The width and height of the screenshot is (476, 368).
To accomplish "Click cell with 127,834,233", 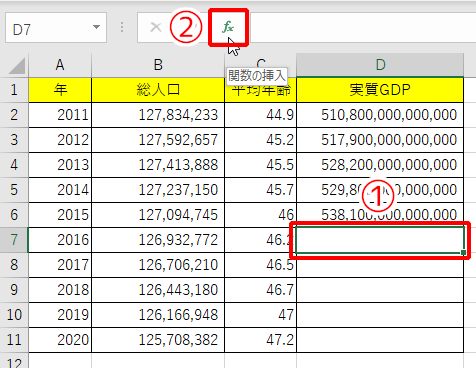I will tap(158, 115).
